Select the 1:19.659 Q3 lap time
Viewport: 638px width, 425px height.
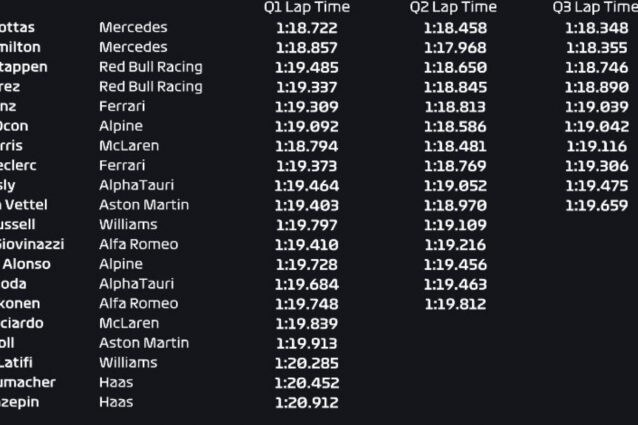point(596,205)
